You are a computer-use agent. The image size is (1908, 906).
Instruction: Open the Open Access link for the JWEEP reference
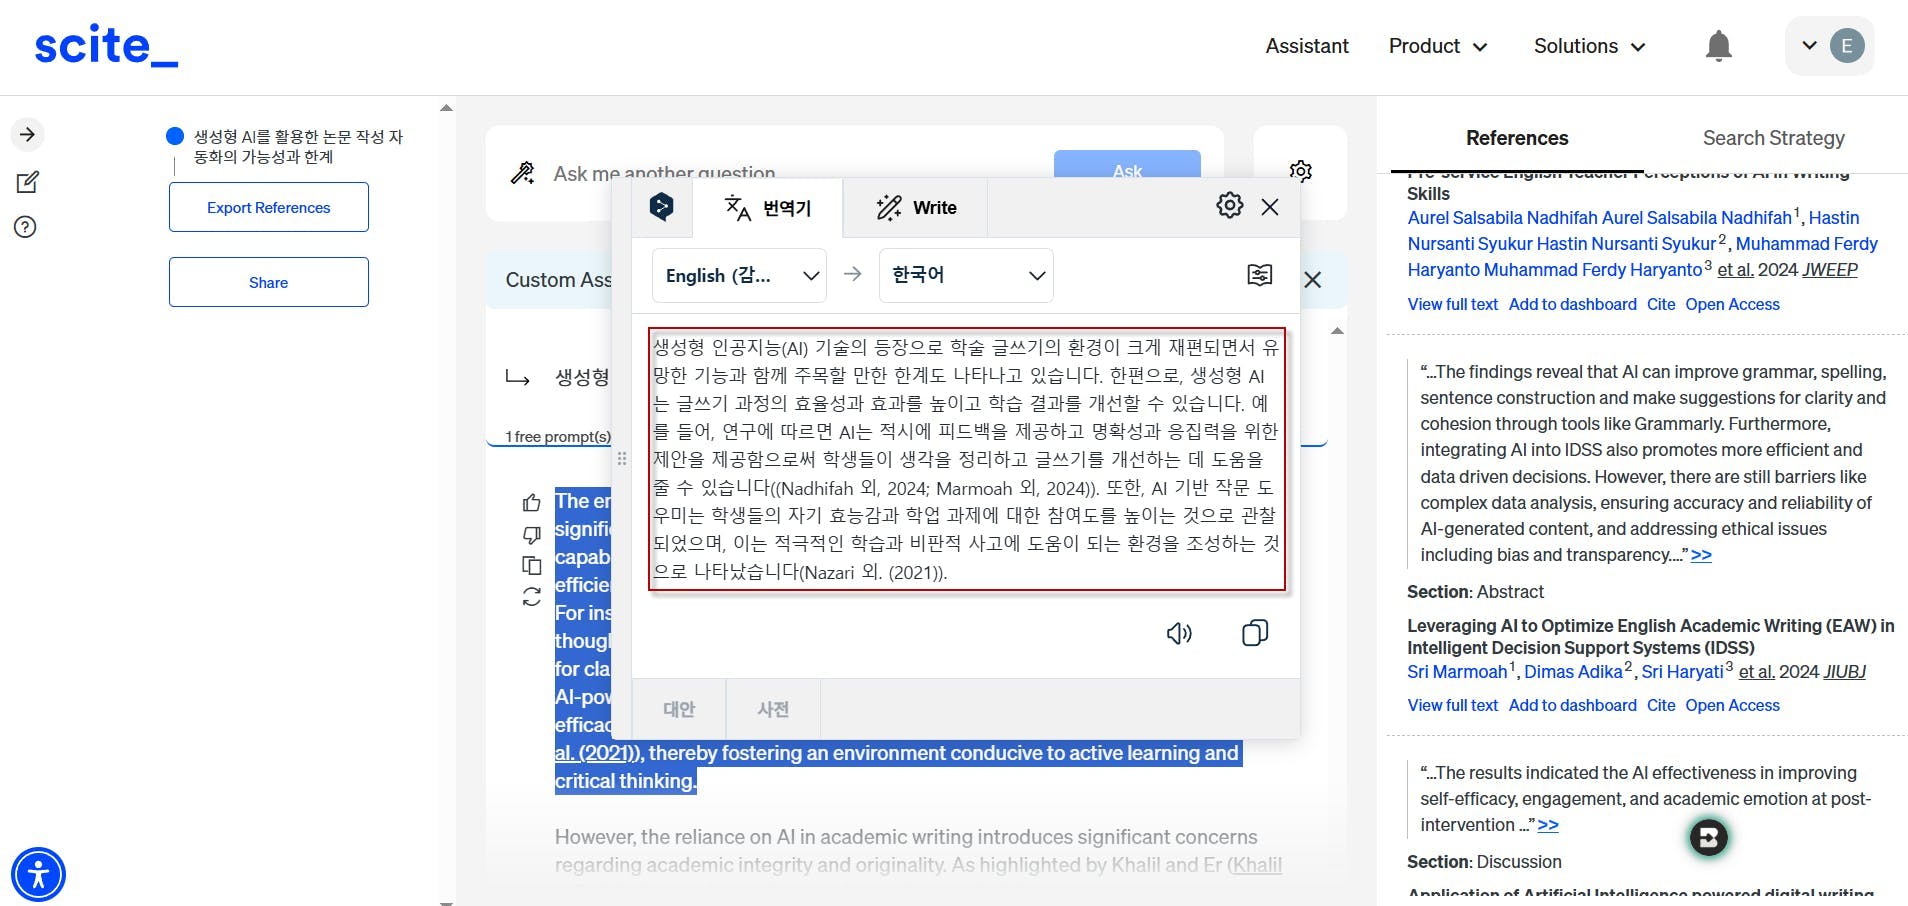tap(1733, 304)
